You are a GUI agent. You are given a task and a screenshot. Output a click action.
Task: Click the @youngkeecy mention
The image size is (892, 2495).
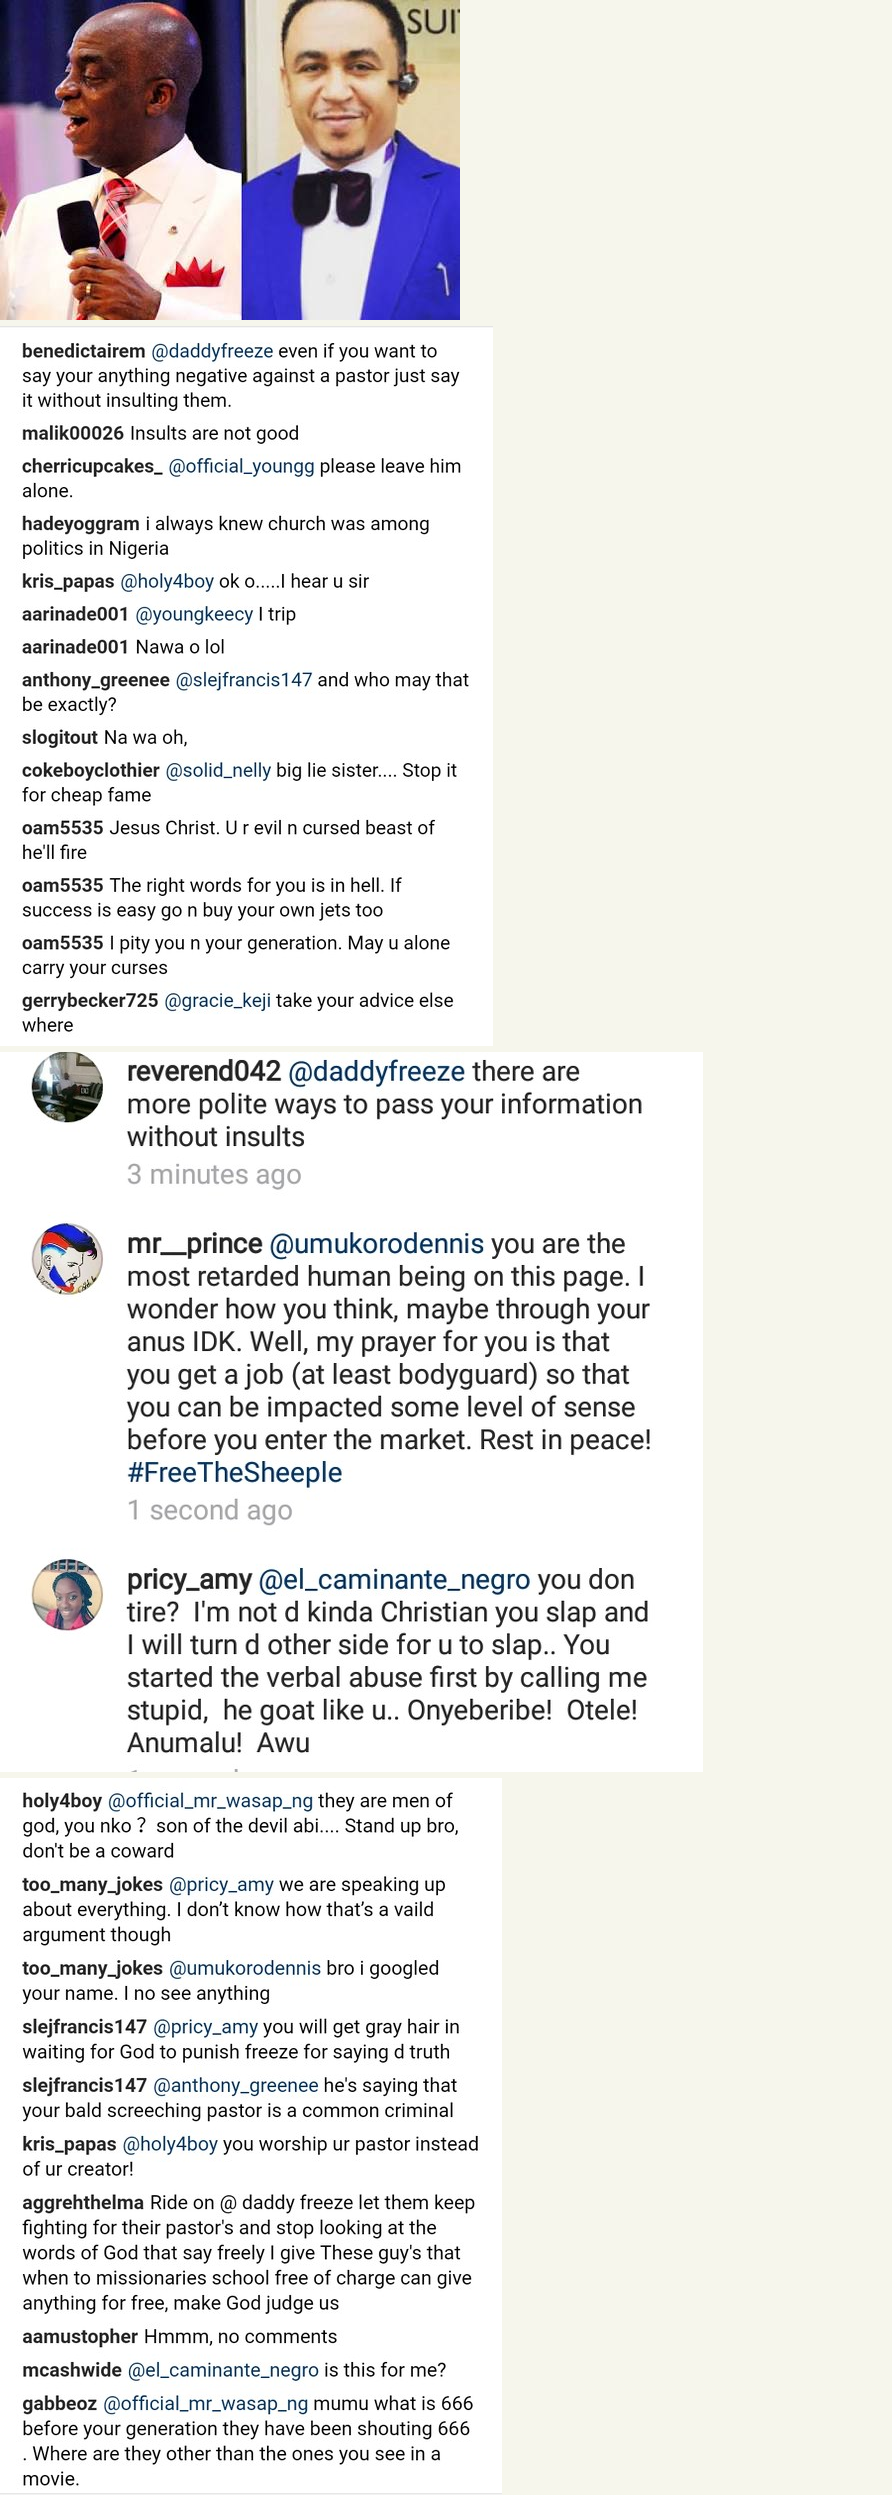point(194,614)
